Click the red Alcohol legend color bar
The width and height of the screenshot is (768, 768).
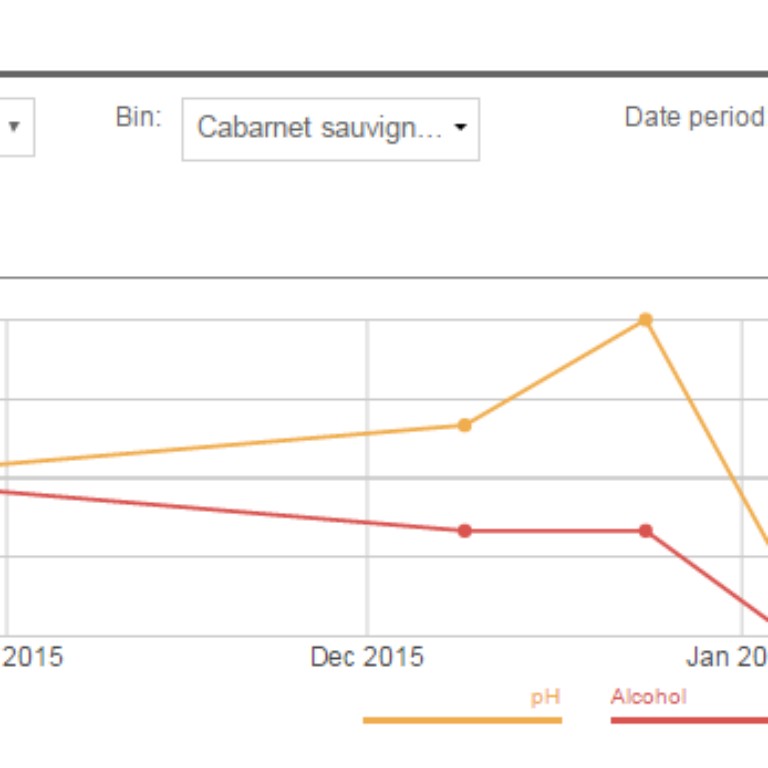689,720
